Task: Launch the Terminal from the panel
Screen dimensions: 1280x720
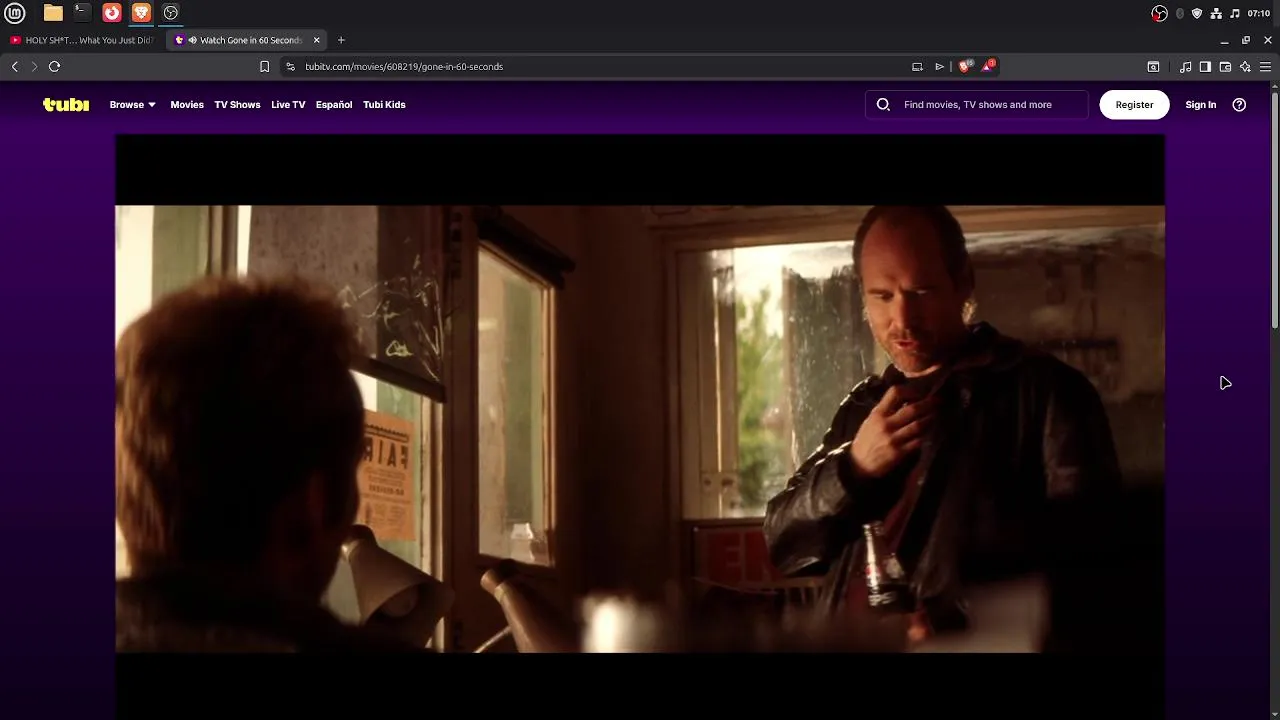Action: tap(82, 13)
